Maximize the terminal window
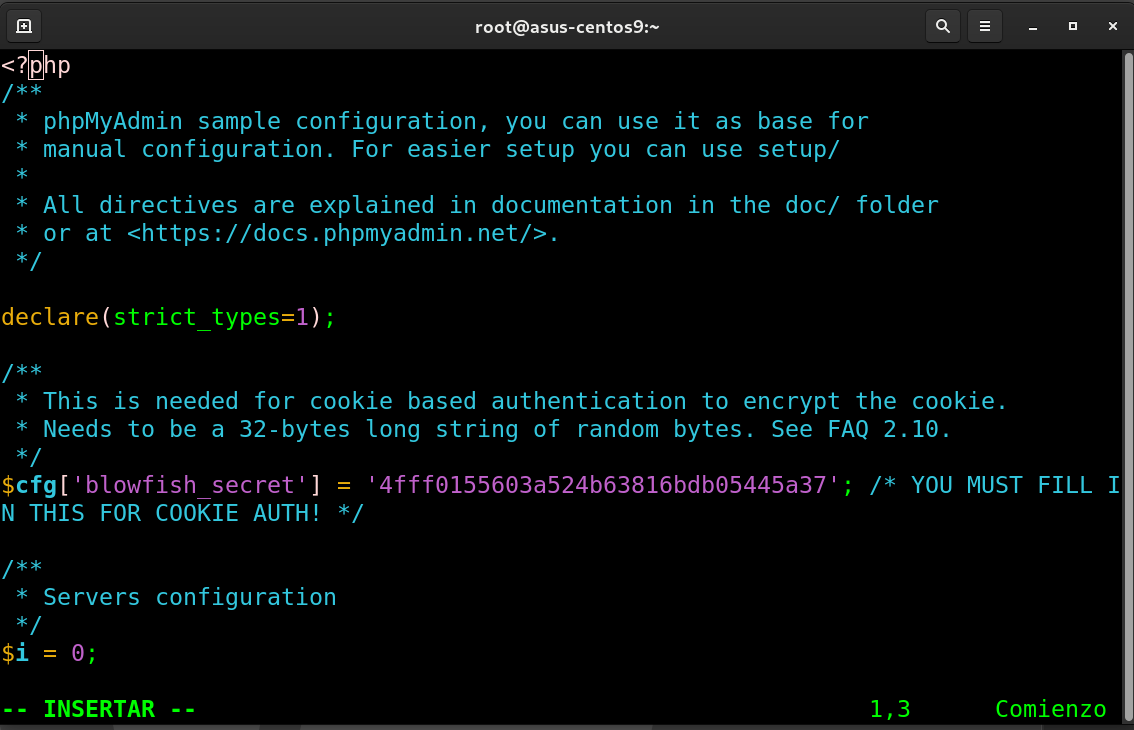 pos(1072,26)
